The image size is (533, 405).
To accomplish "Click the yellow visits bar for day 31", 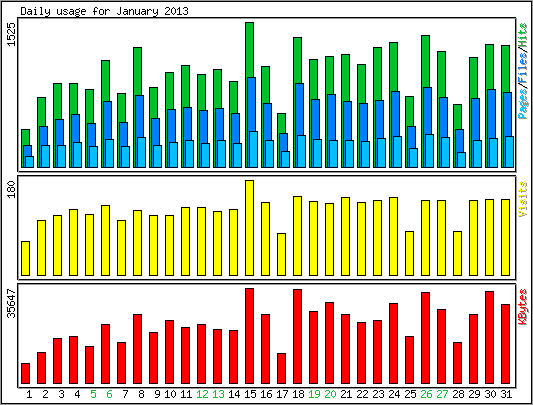I will 505,237.
